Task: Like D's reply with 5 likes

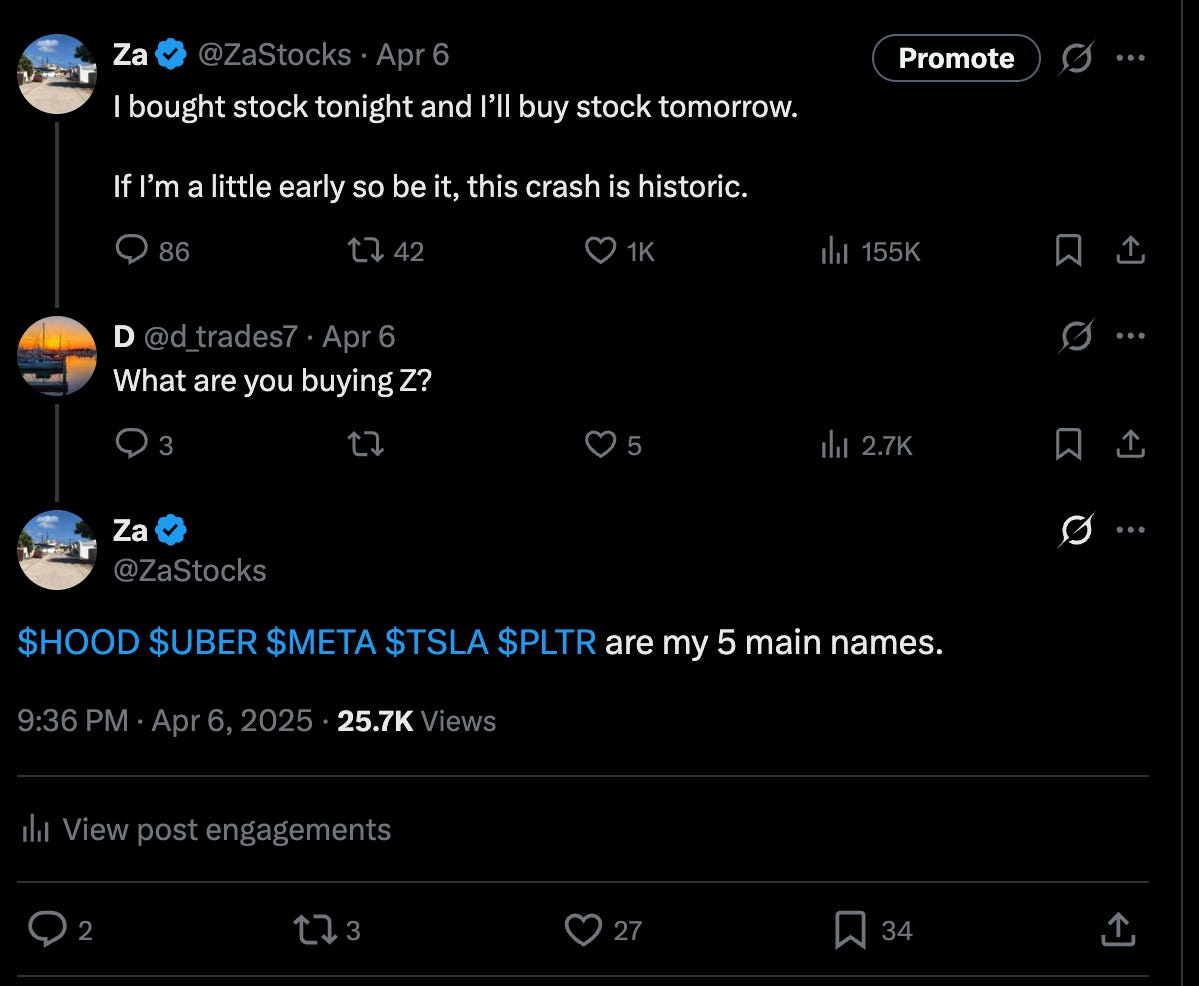Action: (600, 444)
